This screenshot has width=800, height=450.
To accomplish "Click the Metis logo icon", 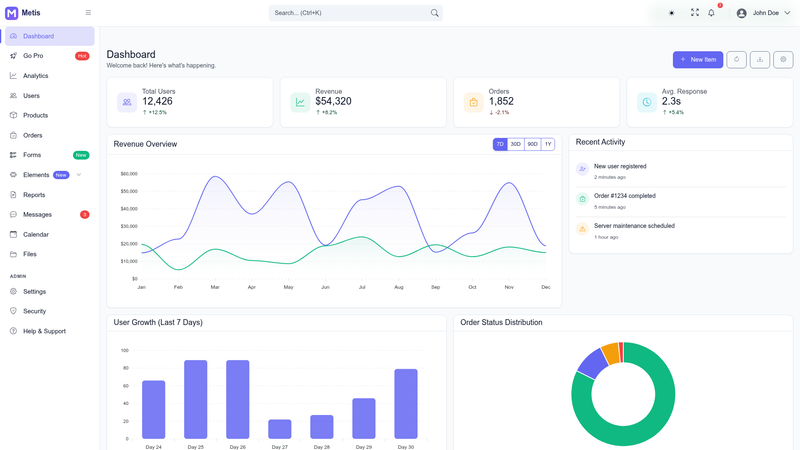I will [x=11, y=13].
